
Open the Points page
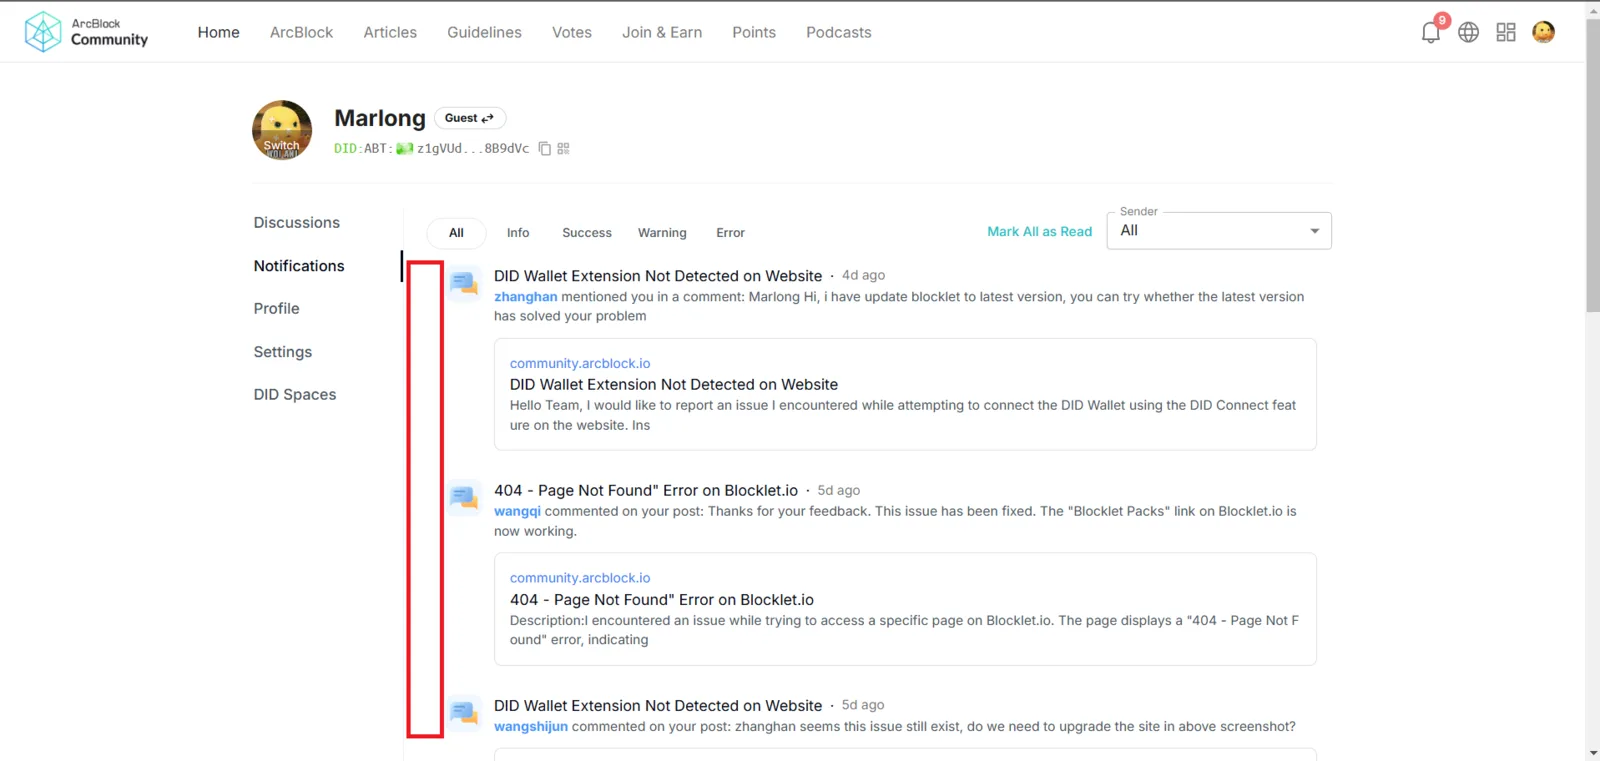click(x=754, y=32)
